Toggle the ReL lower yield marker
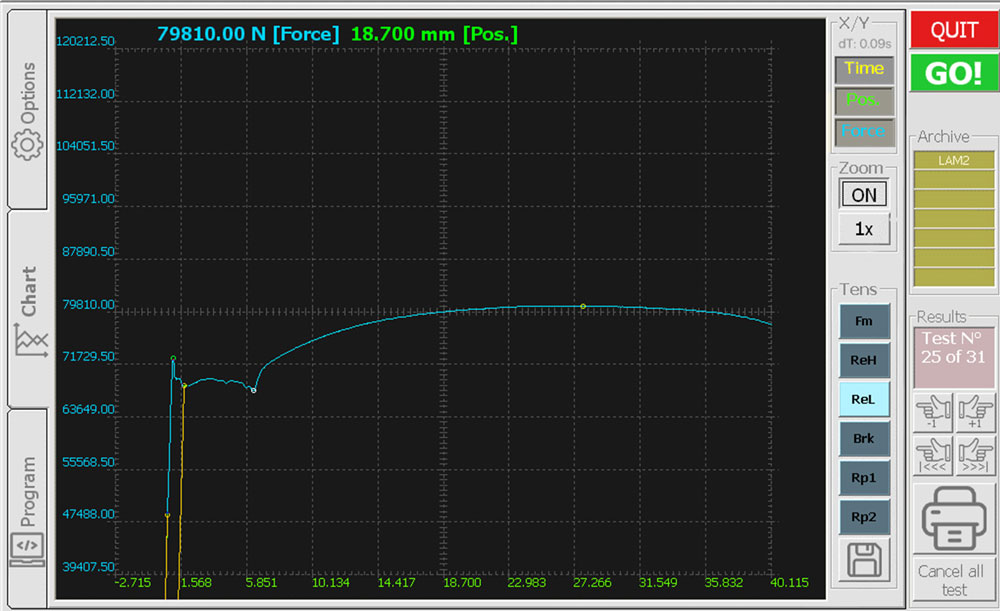The width and height of the screenshot is (1000, 611). (x=862, y=399)
